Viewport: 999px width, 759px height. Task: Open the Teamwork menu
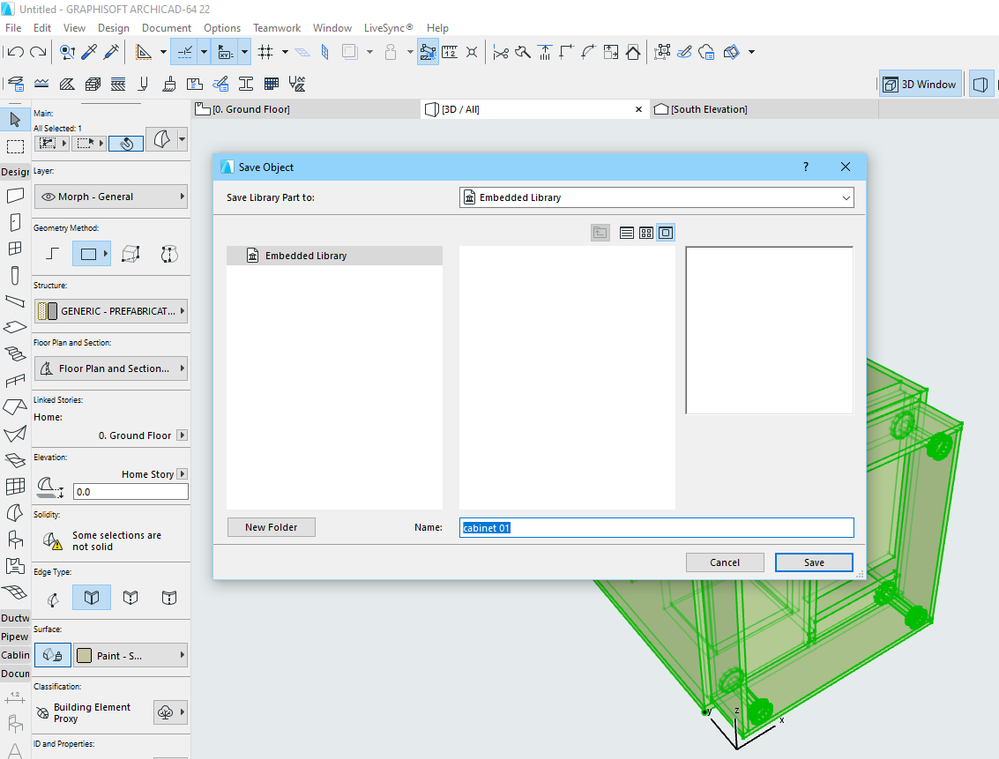pyautogui.click(x=276, y=28)
